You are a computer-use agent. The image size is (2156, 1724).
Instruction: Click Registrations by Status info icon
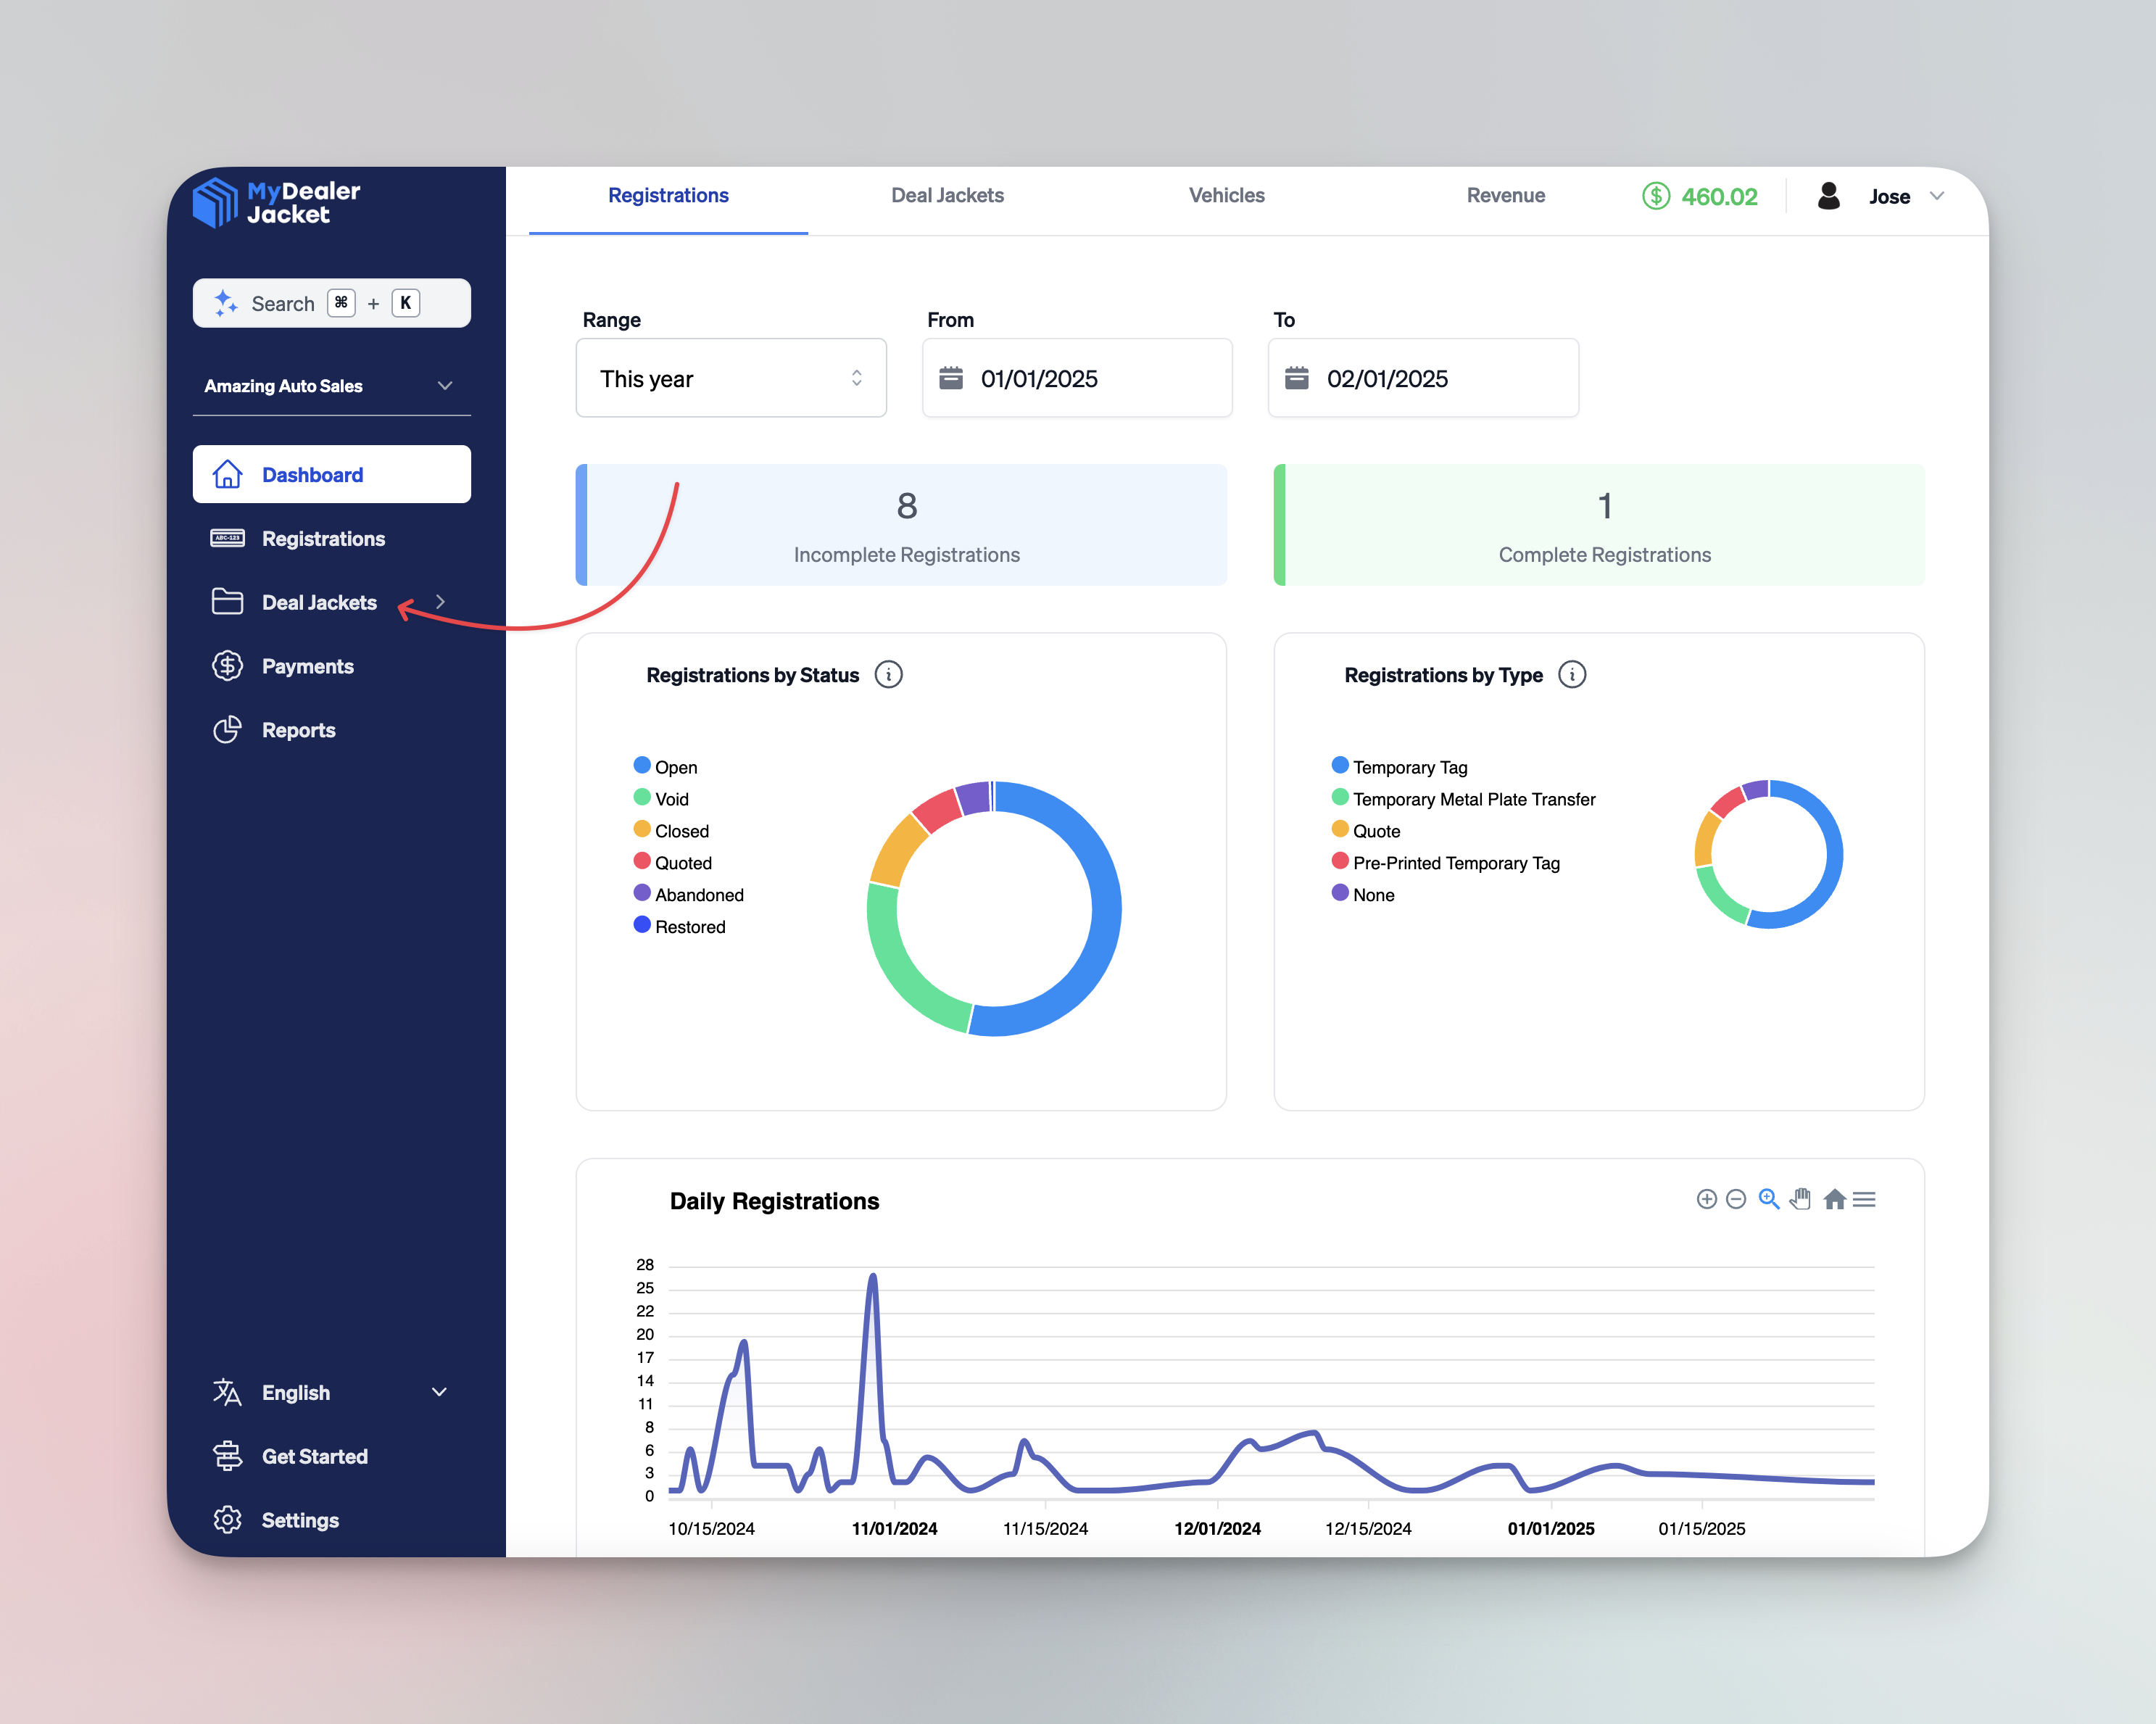click(888, 675)
